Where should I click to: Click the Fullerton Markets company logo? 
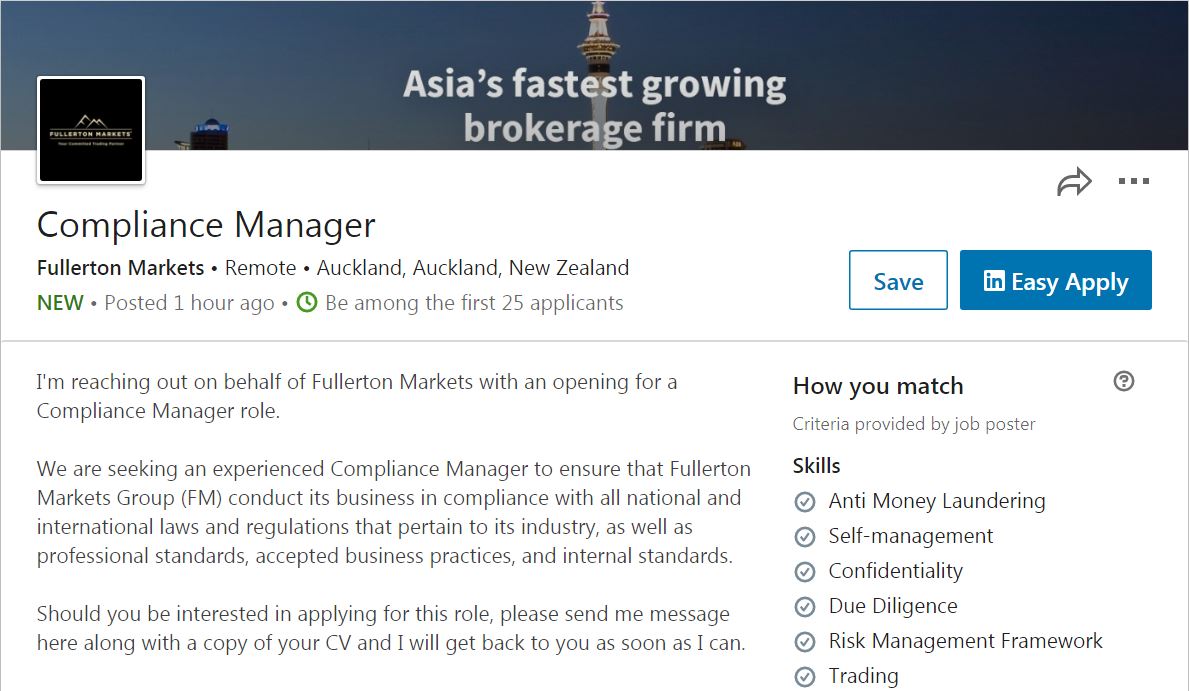(x=91, y=131)
